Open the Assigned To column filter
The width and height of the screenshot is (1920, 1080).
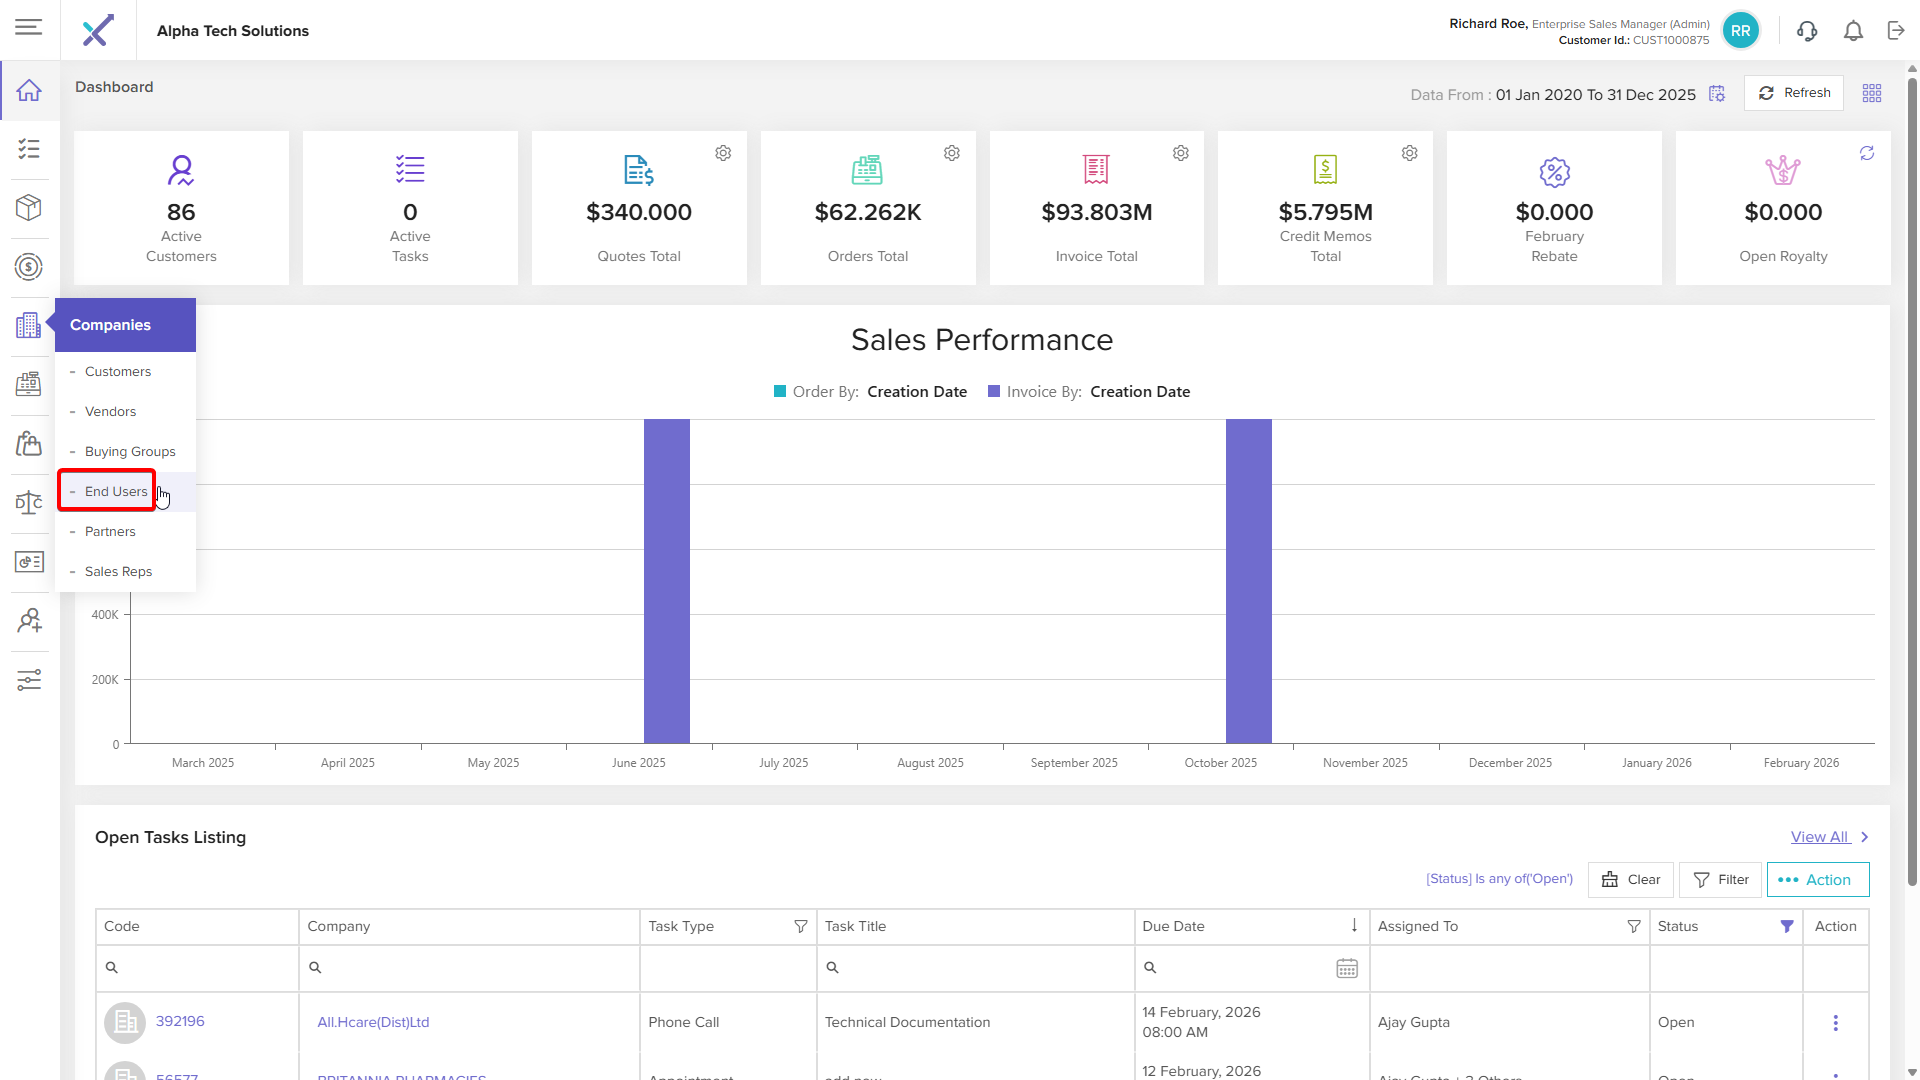point(1633,927)
